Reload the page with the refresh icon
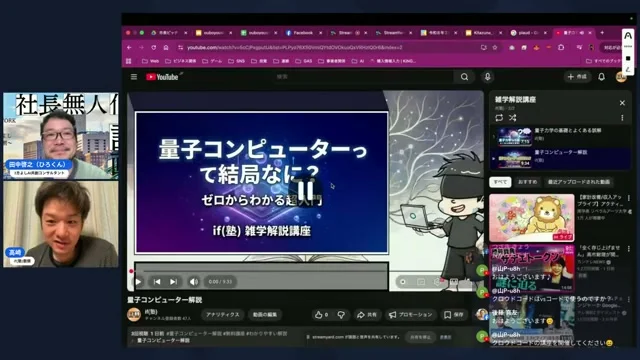 coord(153,48)
